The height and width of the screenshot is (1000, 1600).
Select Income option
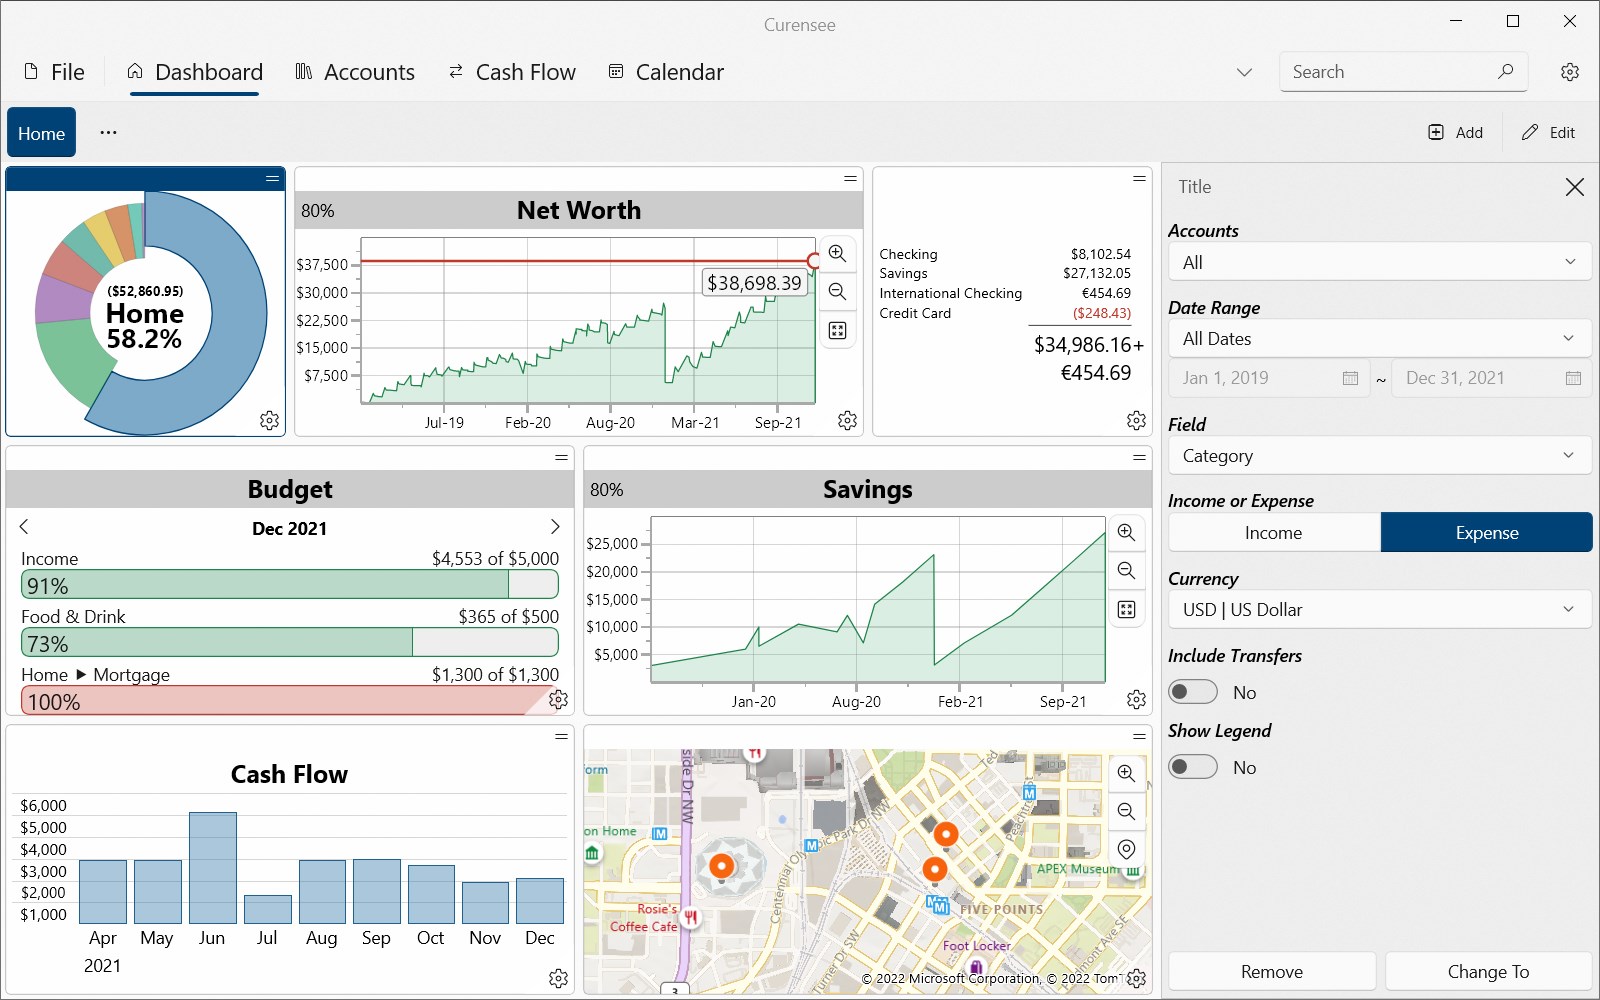tap(1274, 533)
